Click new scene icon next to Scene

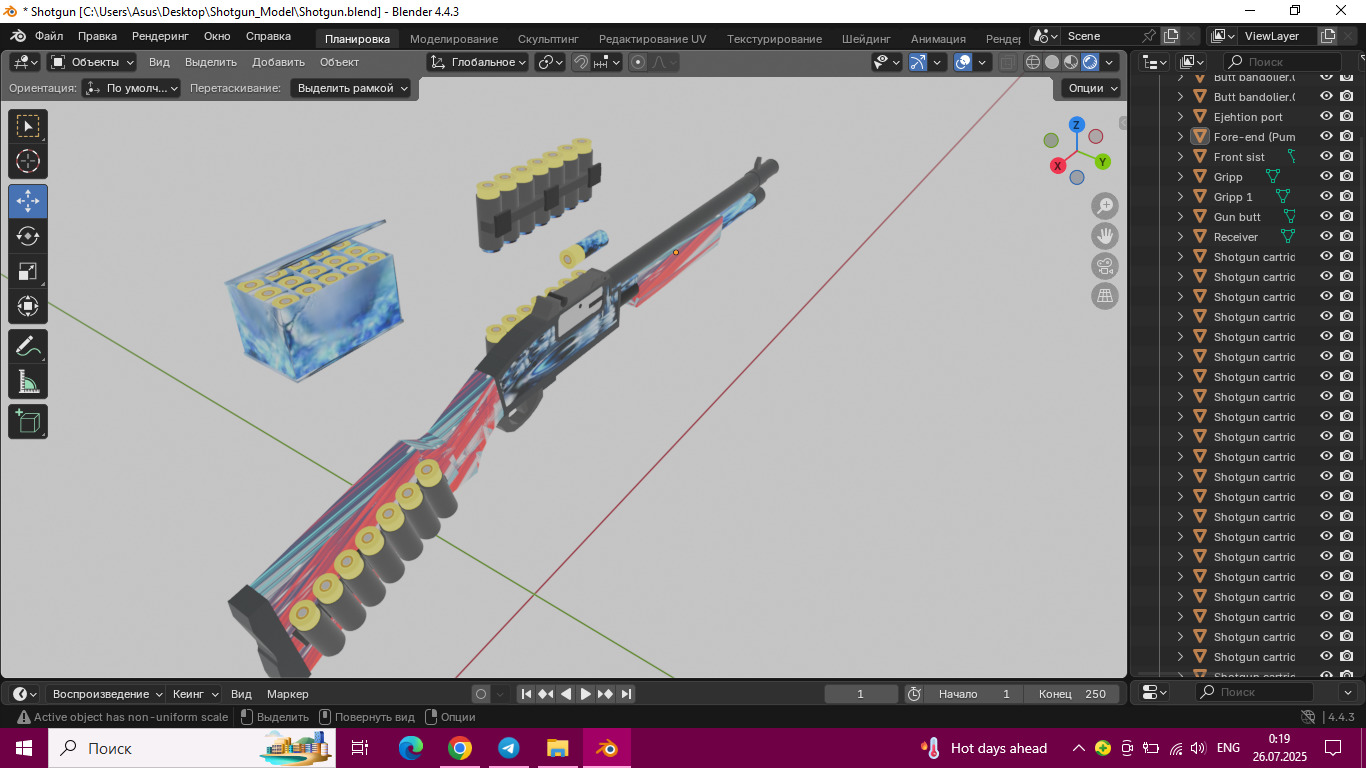click(x=1171, y=36)
